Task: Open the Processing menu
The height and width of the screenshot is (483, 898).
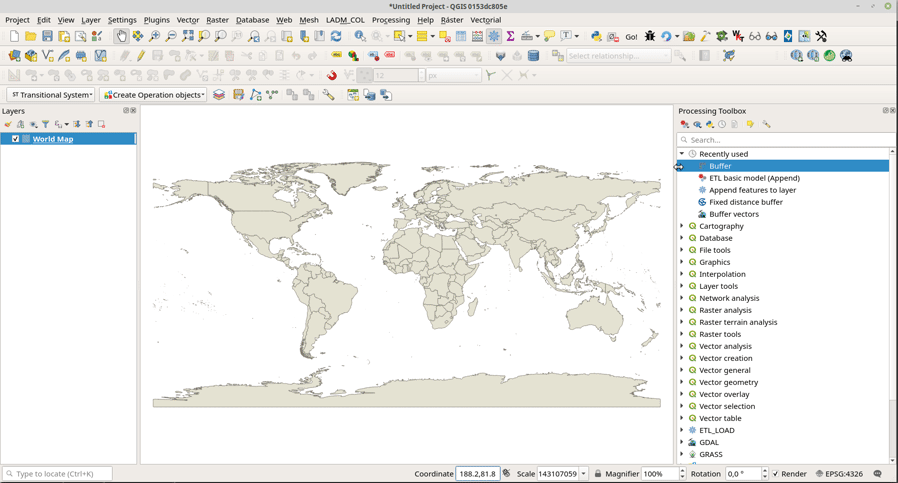Action: pos(391,19)
